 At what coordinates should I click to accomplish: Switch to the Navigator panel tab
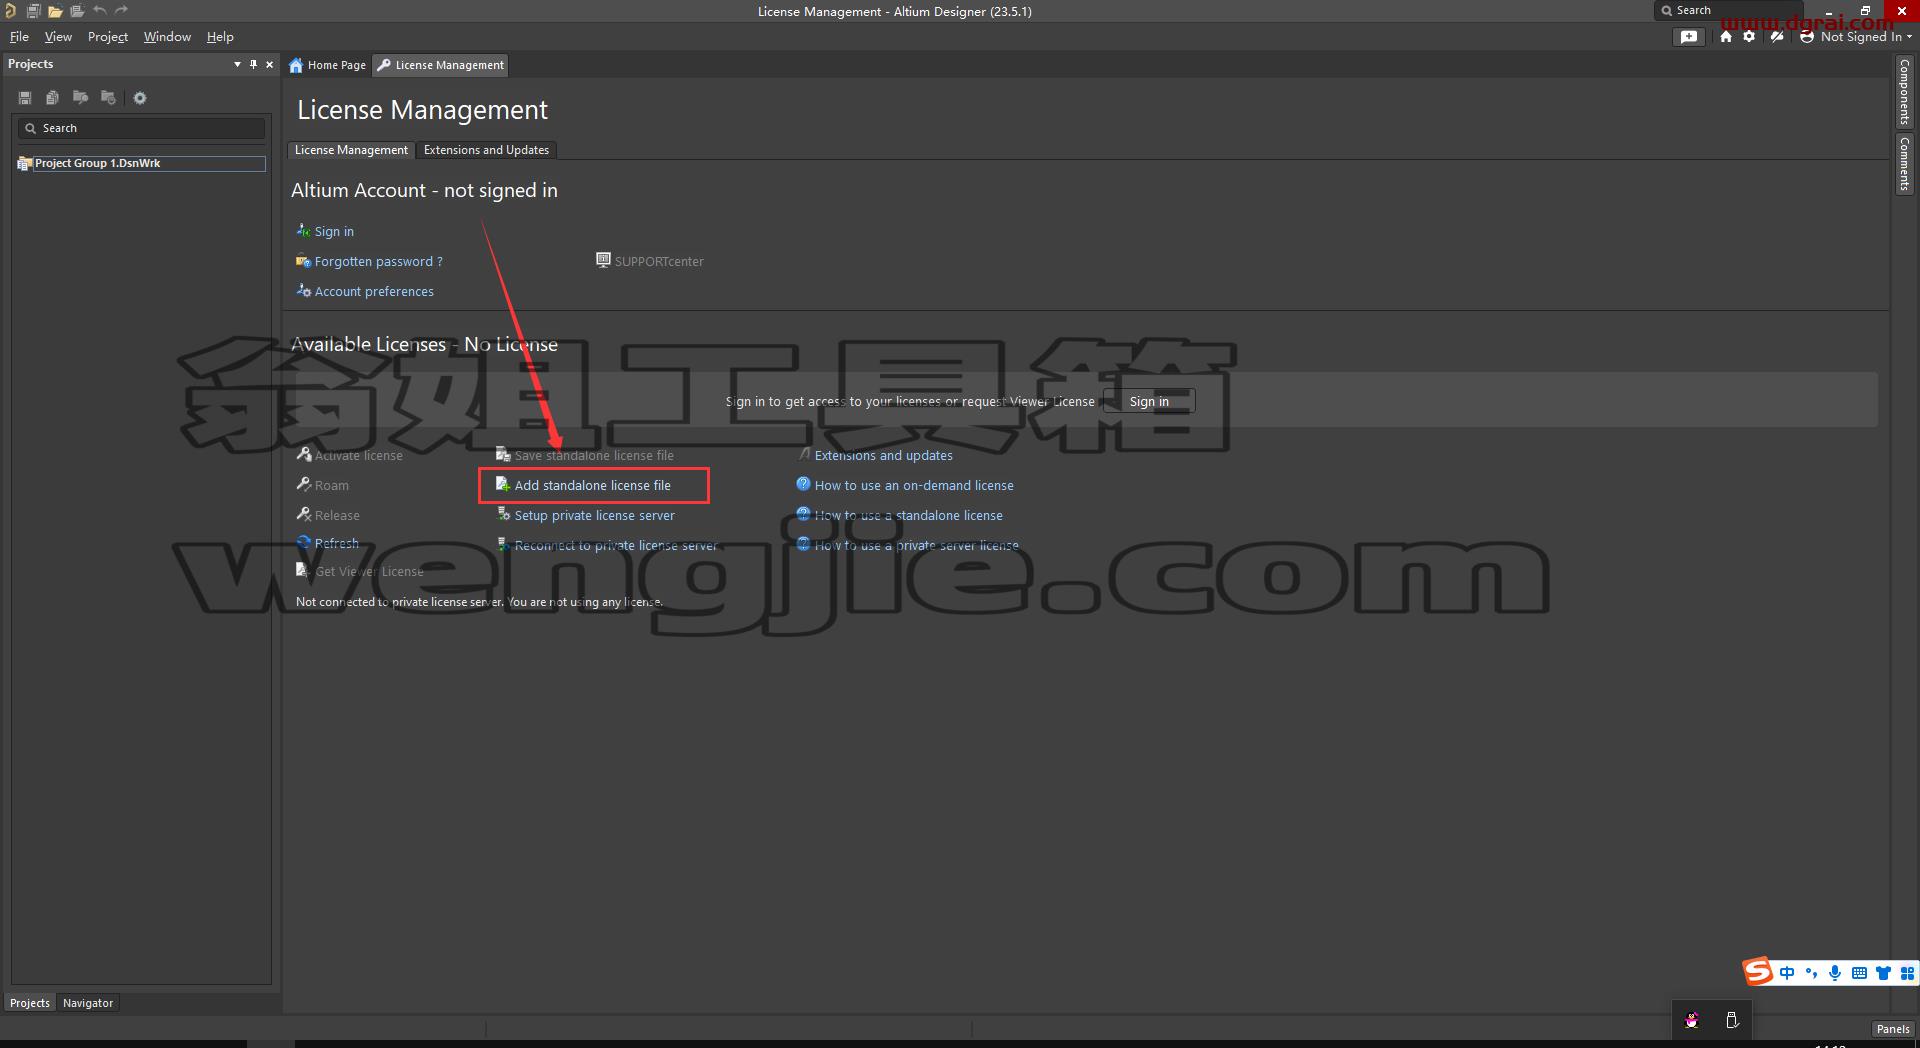88,1003
